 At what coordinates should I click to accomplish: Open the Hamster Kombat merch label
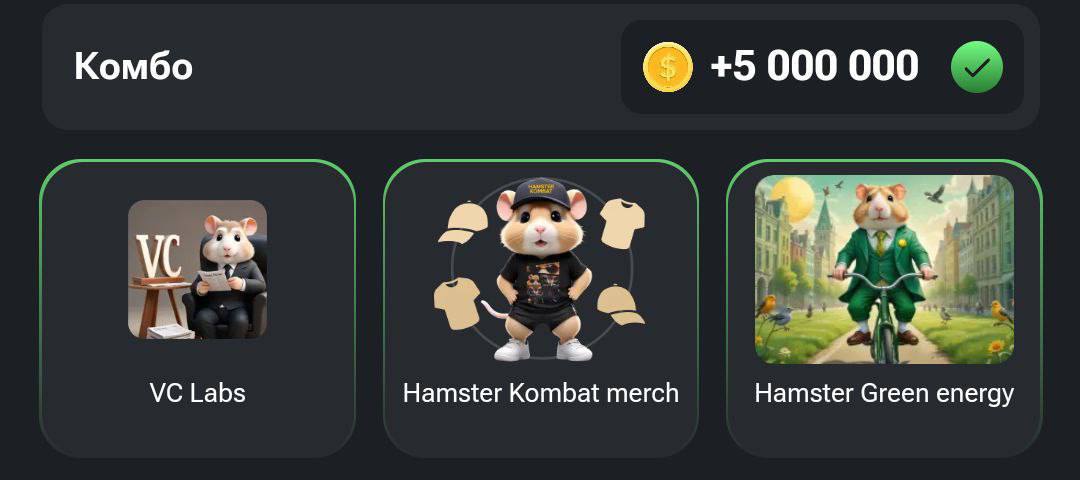click(x=541, y=393)
